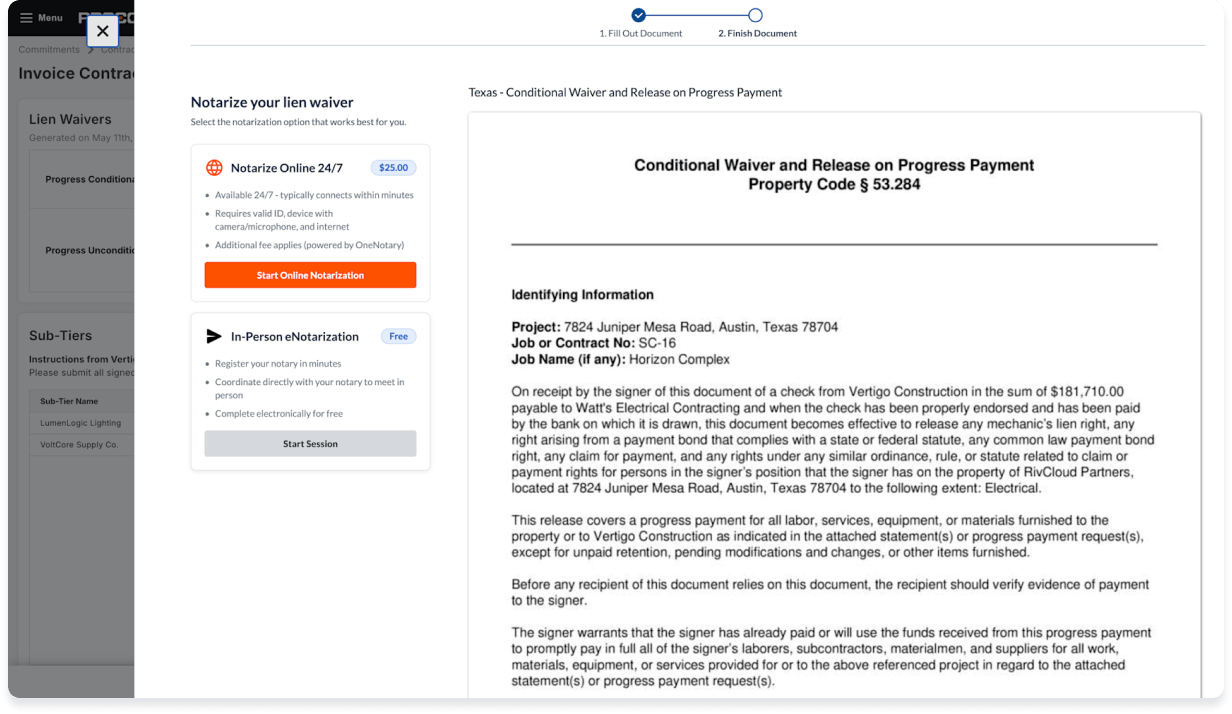Click the Free badge

(x=398, y=336)
